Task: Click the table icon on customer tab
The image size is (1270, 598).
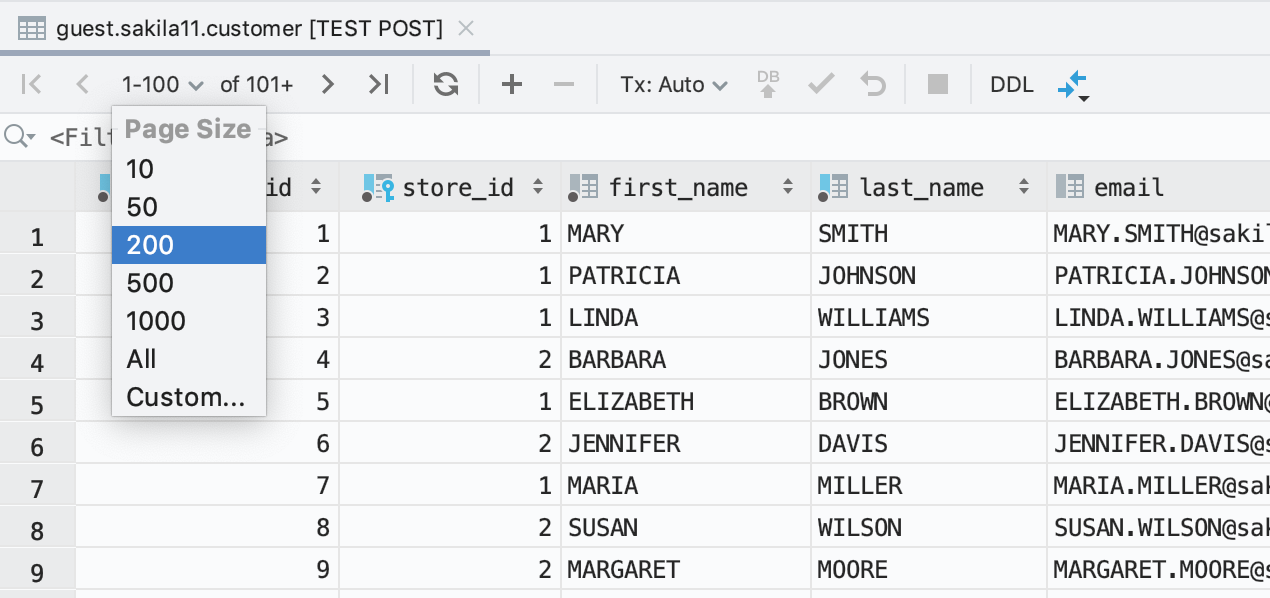Action: [x=32, y=29]
